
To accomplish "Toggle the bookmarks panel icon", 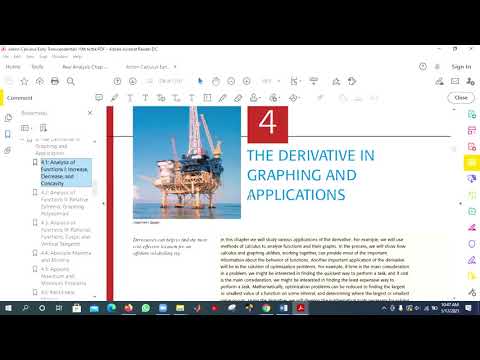I will tap(8, 134).
